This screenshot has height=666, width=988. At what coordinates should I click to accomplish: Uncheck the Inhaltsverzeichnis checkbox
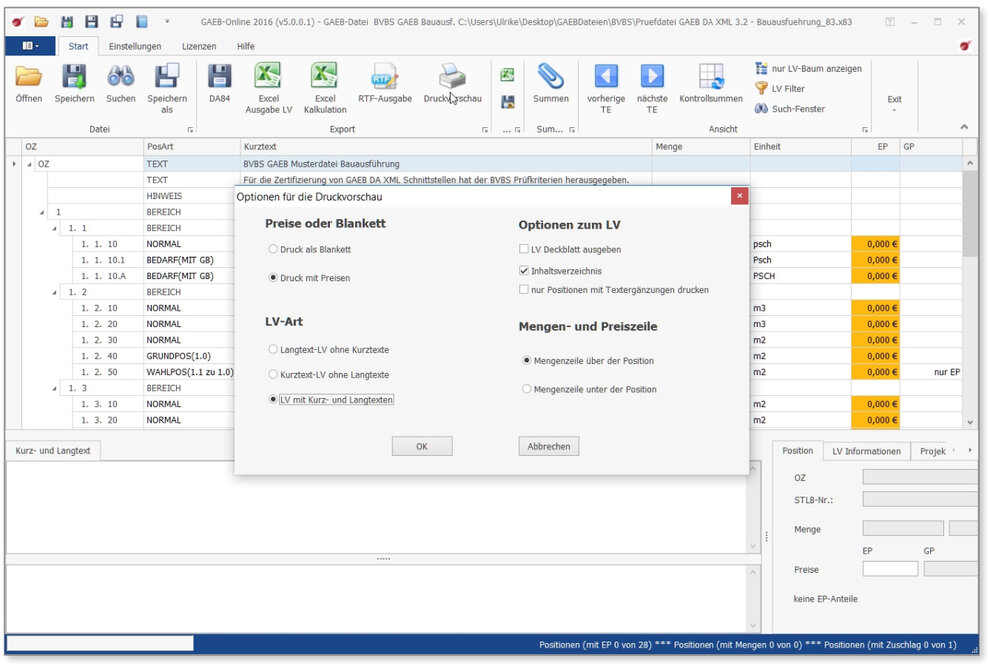coord(524,270)
